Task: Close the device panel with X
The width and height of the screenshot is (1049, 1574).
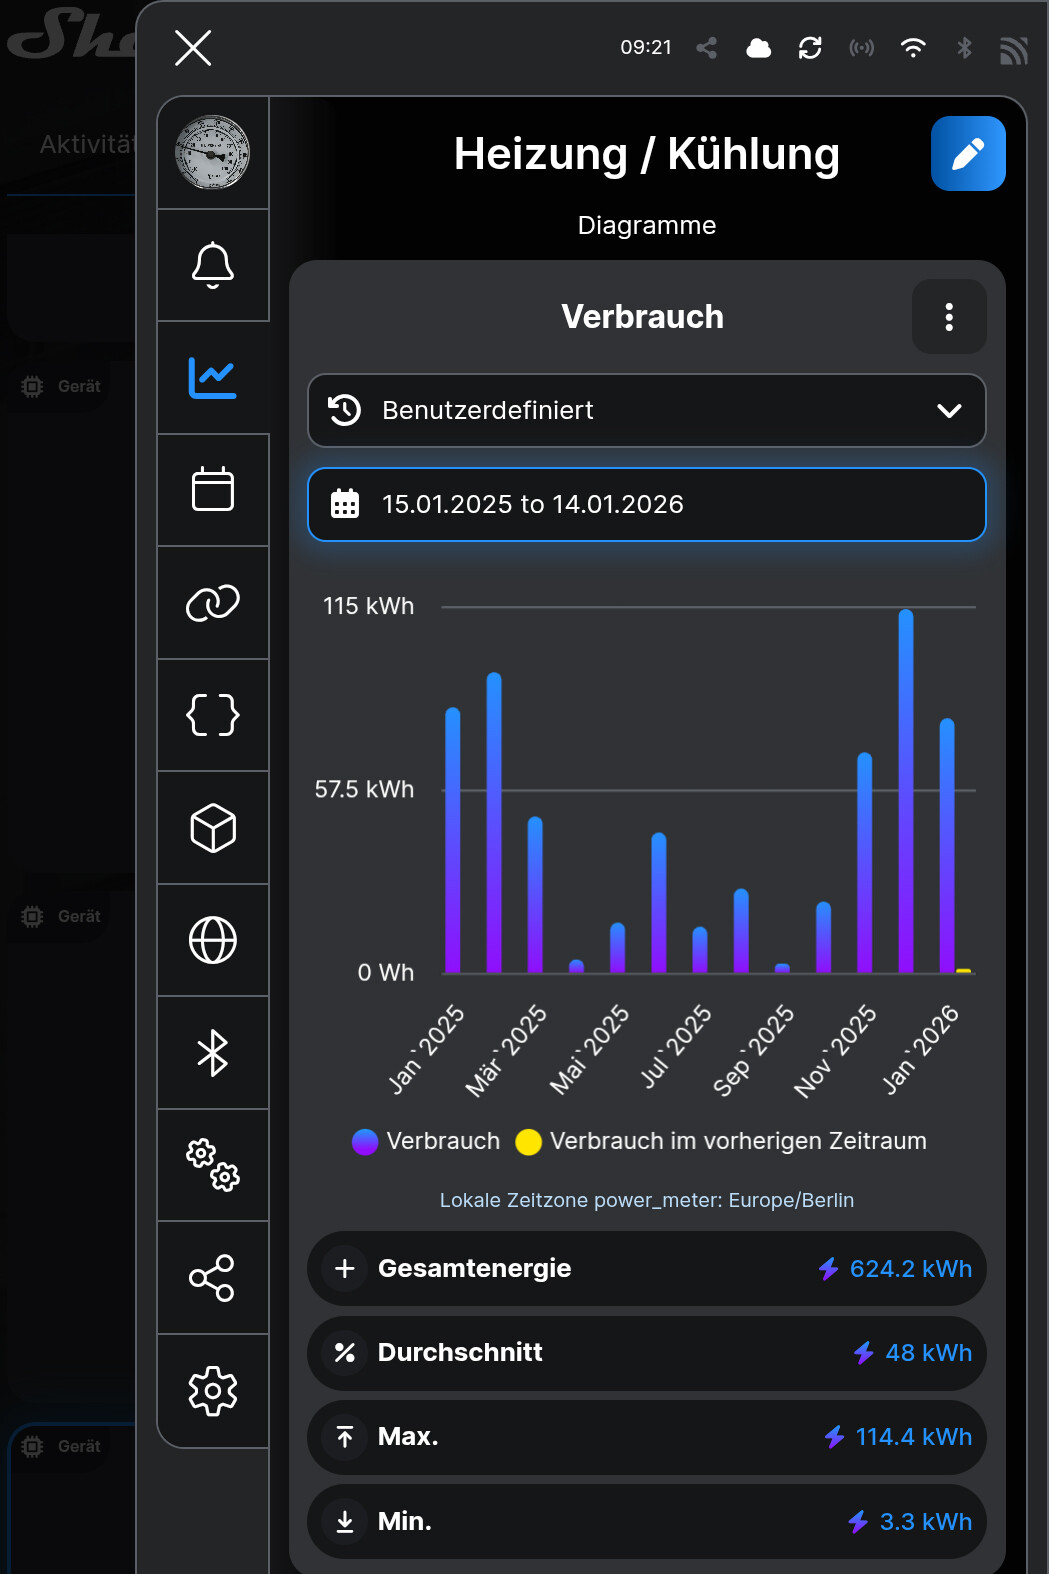Action: pos(193,47)
